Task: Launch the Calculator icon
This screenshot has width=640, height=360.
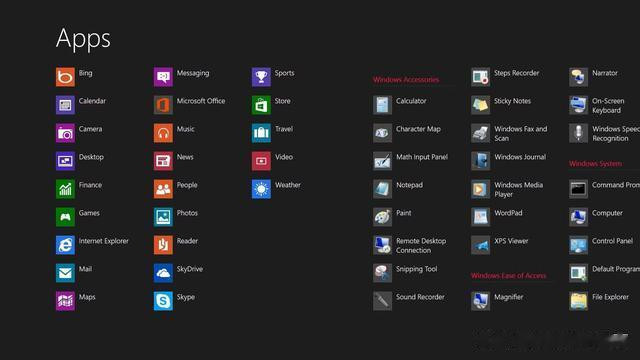Action: click(x=382, y=105)
